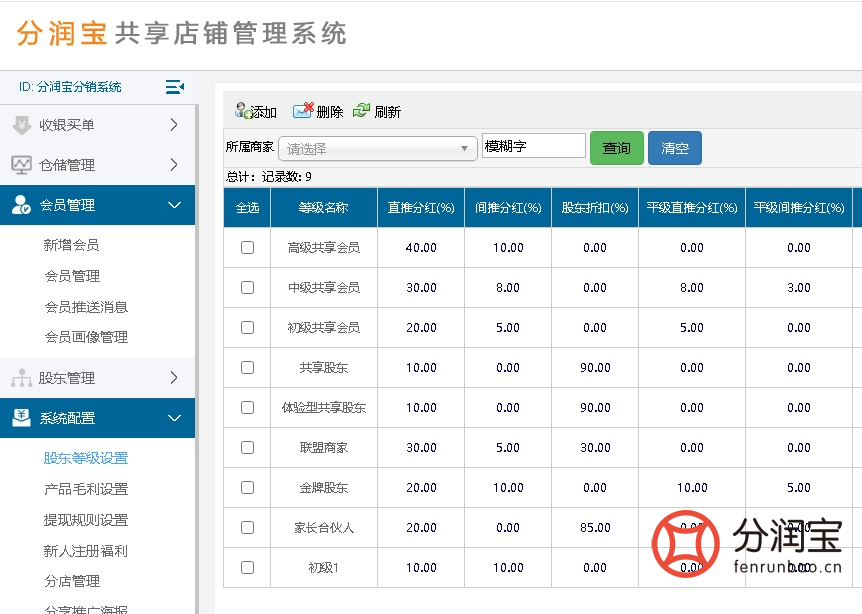Viewport: 862px width, 614px height.
Task: Click the 股东管理 hierarchy icon
Action: (x=22, y=378)
